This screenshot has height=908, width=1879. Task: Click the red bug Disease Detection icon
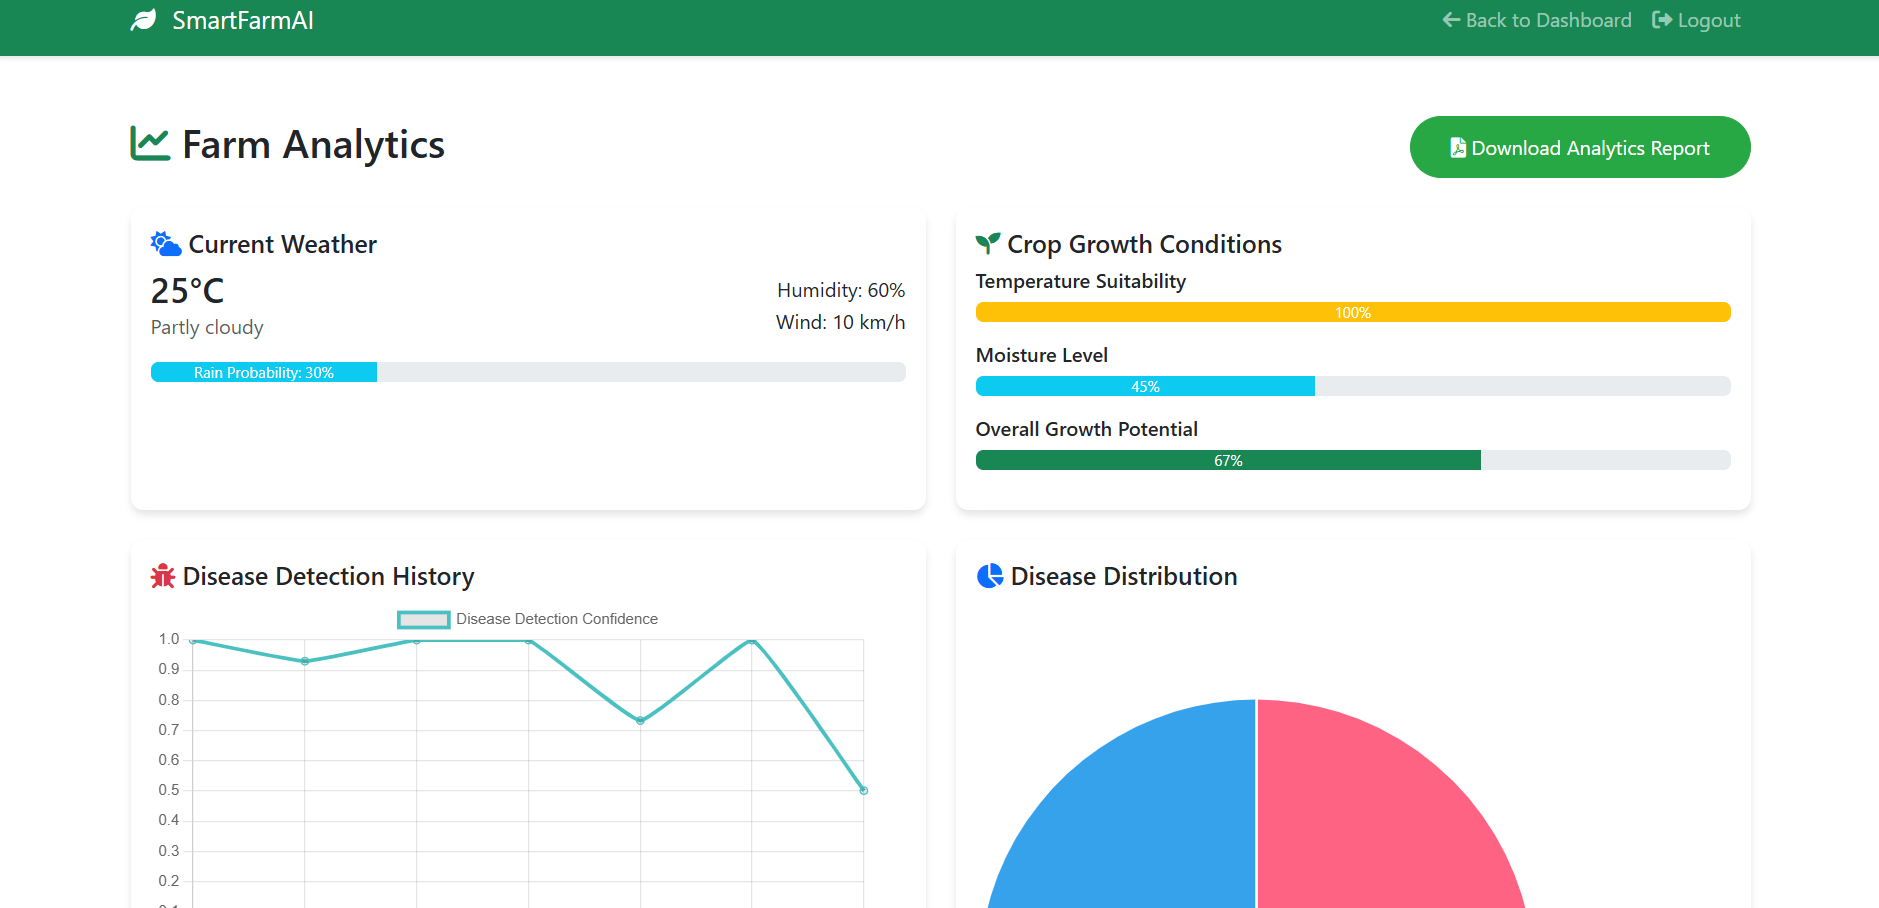(163, 577)
